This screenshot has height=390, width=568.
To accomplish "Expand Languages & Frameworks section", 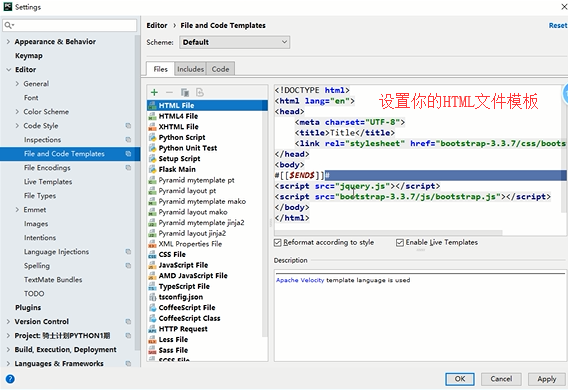I will click(x=8, y=363).
